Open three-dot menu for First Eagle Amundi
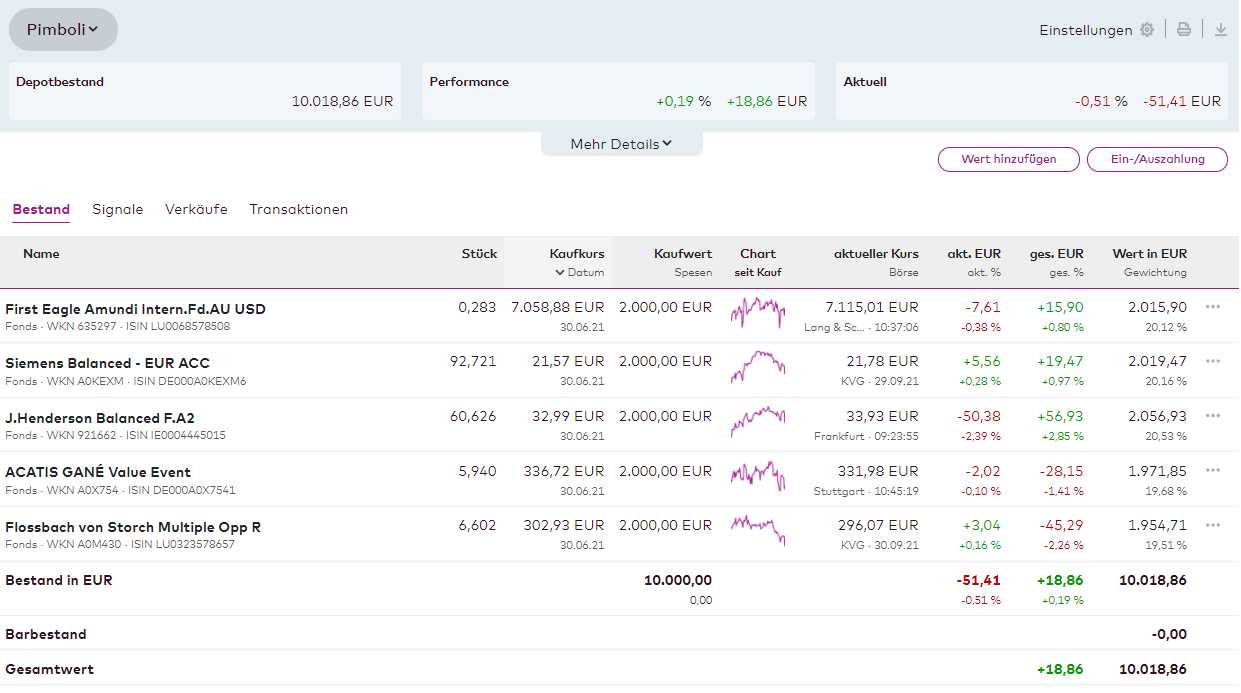The image size is (1241, 693). pyautogui.click(x=1213, y=307)
